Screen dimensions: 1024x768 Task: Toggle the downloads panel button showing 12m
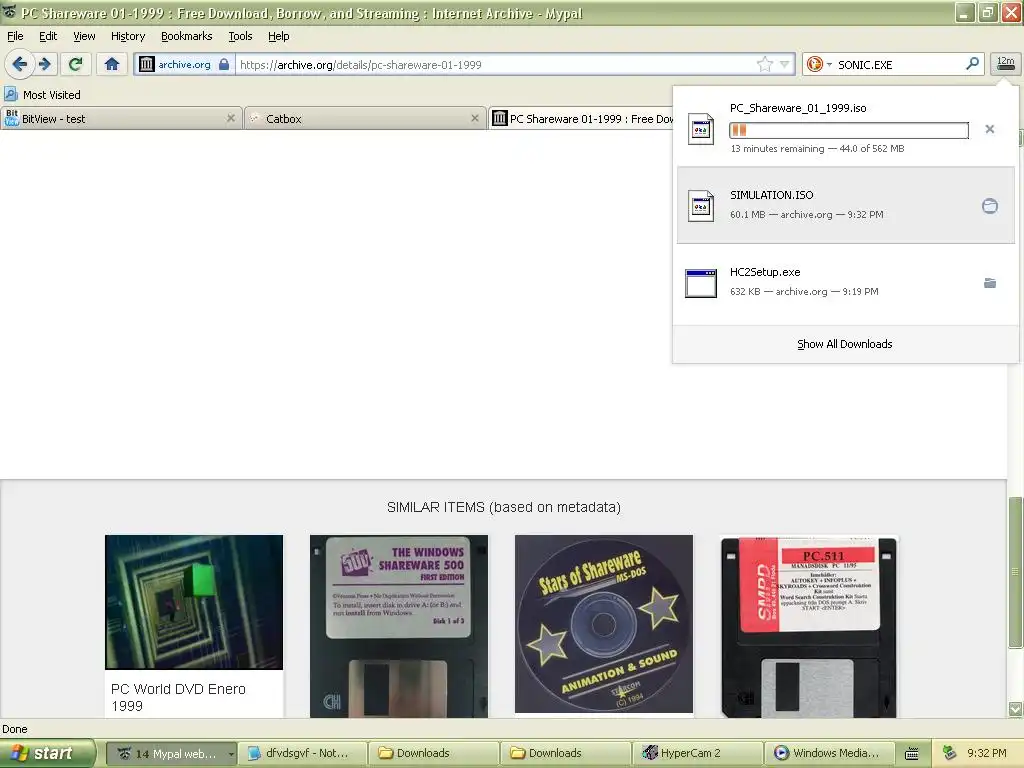coord(1005,63)
